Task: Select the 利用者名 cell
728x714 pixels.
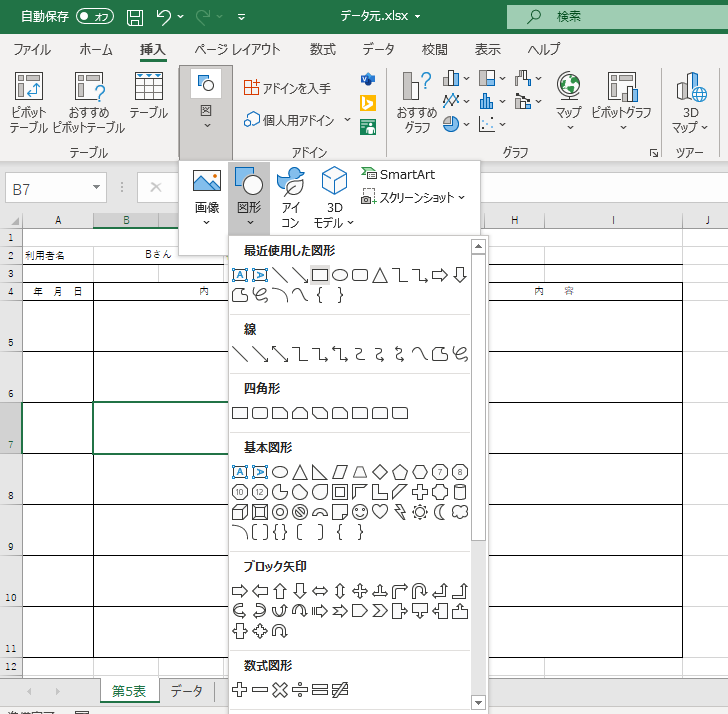Action: coord(58,255)
